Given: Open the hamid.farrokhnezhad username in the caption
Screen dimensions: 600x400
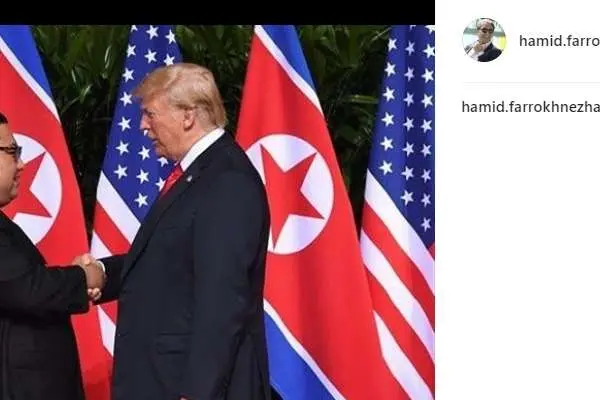Looking at the screenshot, I should click(531, 107).
